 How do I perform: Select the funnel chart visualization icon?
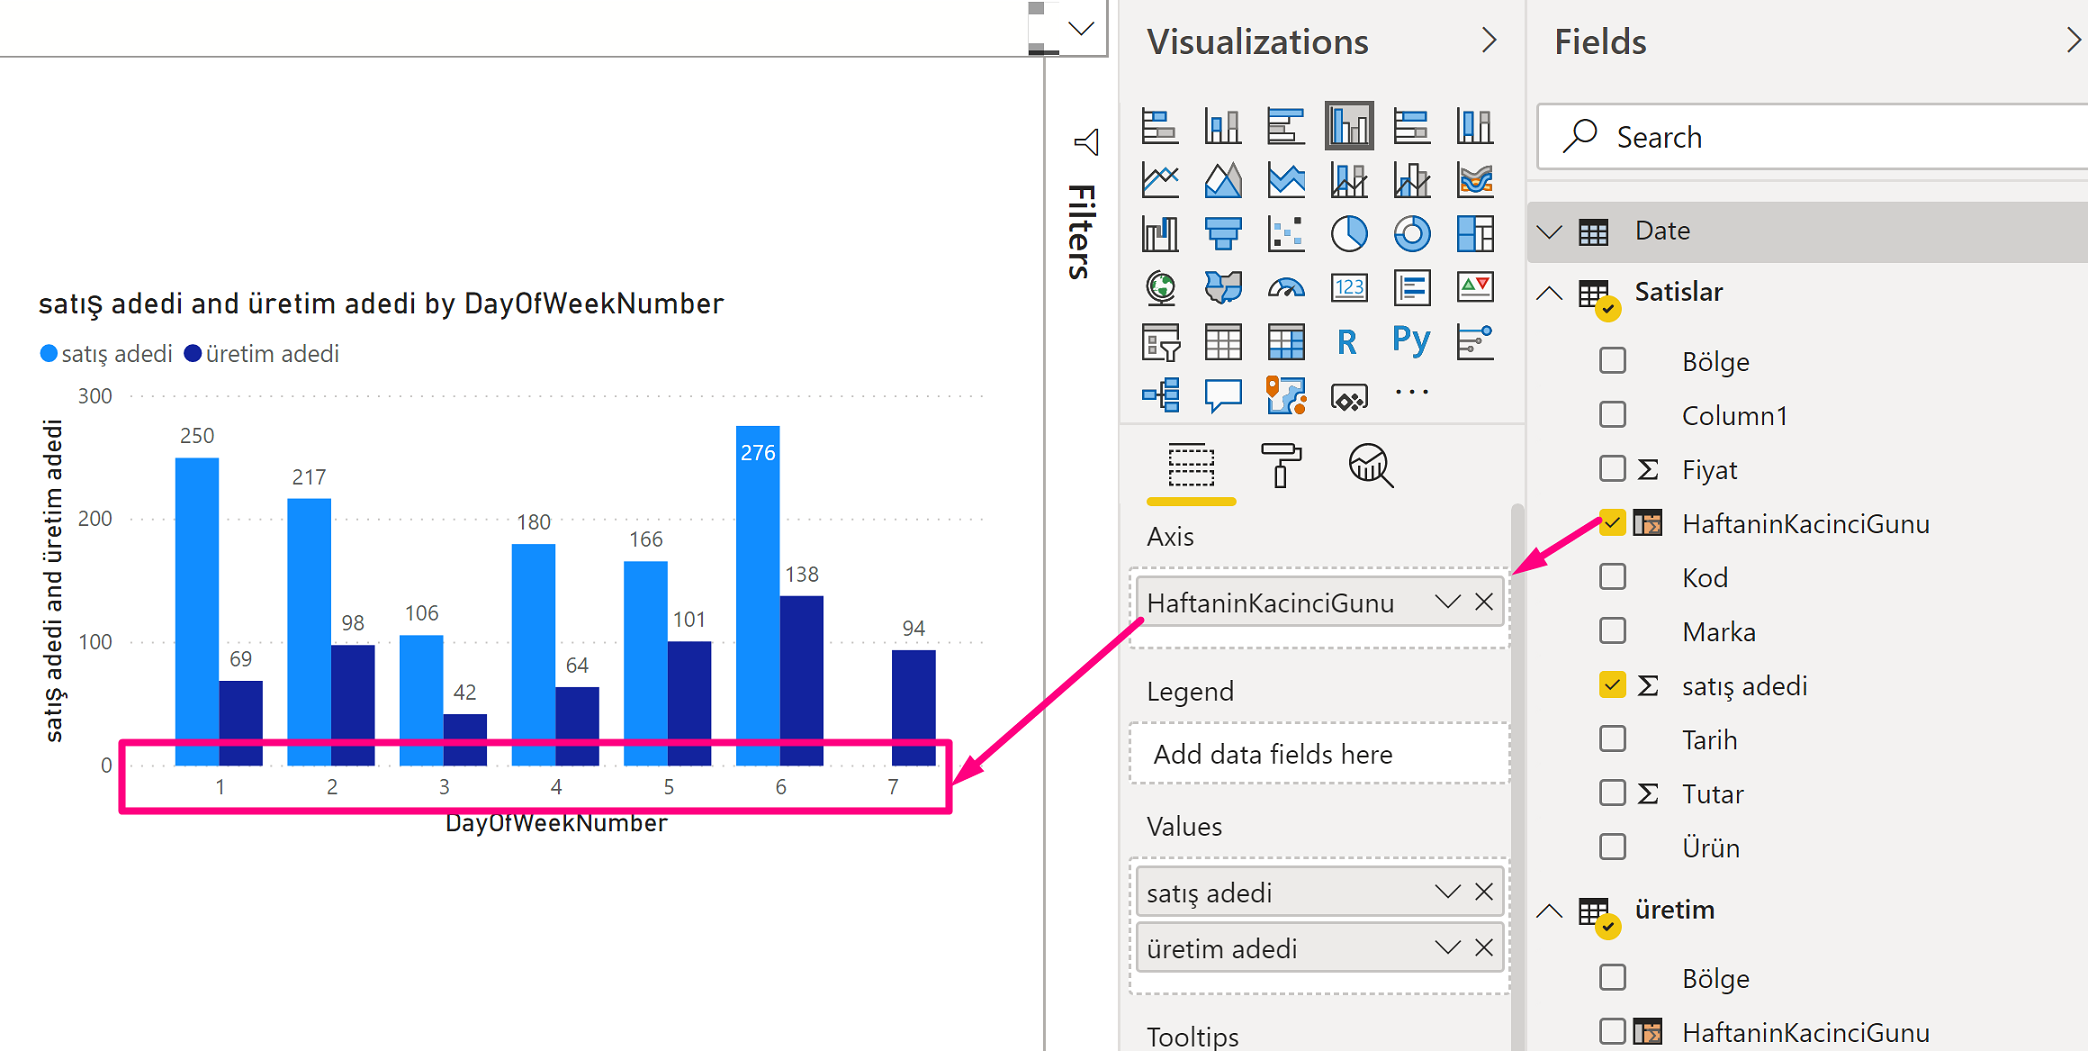tap(1222, 234)
